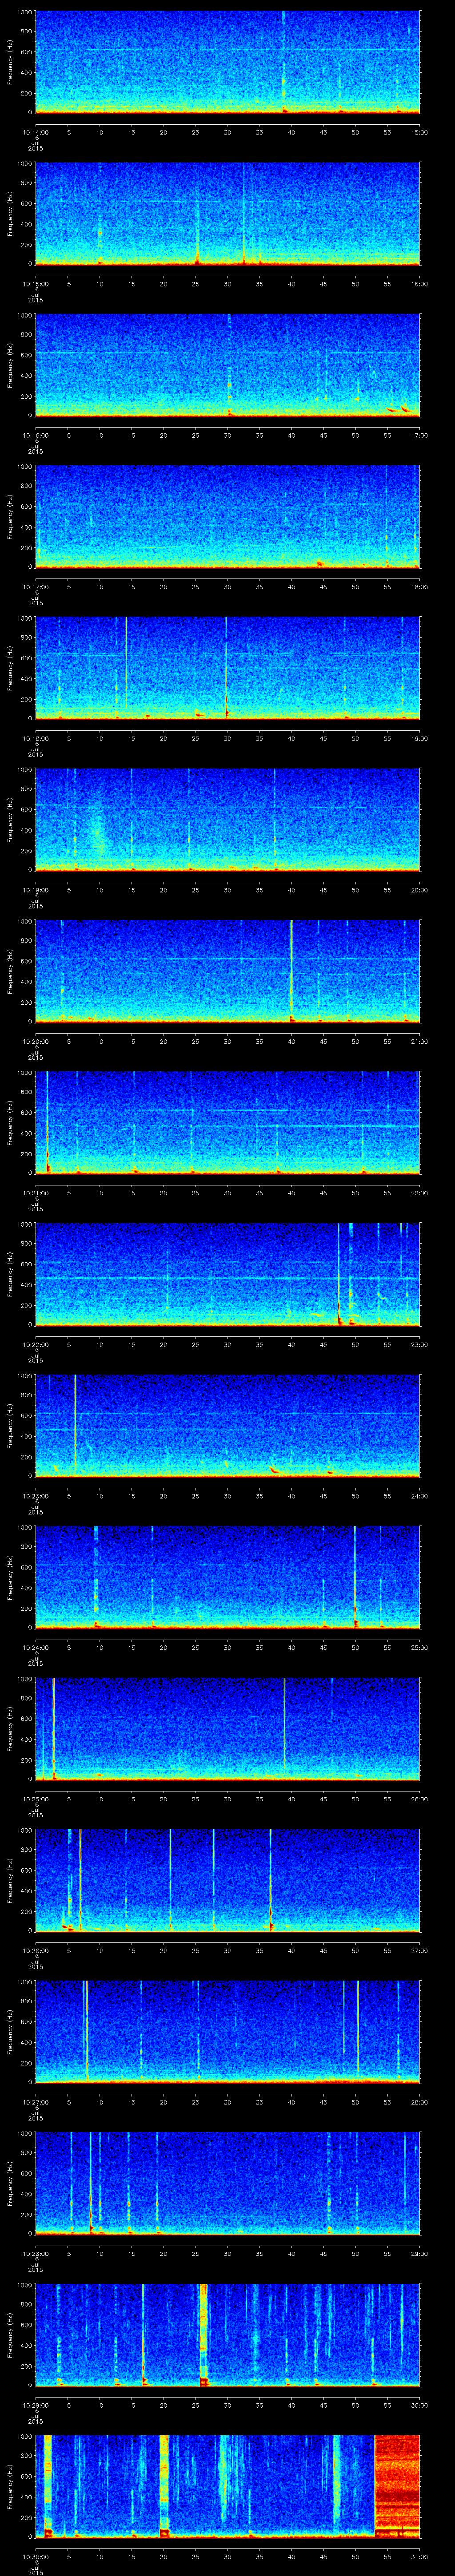Click the 10:24:00 start time label
This screenshot has height=2576, width=455.
[35, 1647]
